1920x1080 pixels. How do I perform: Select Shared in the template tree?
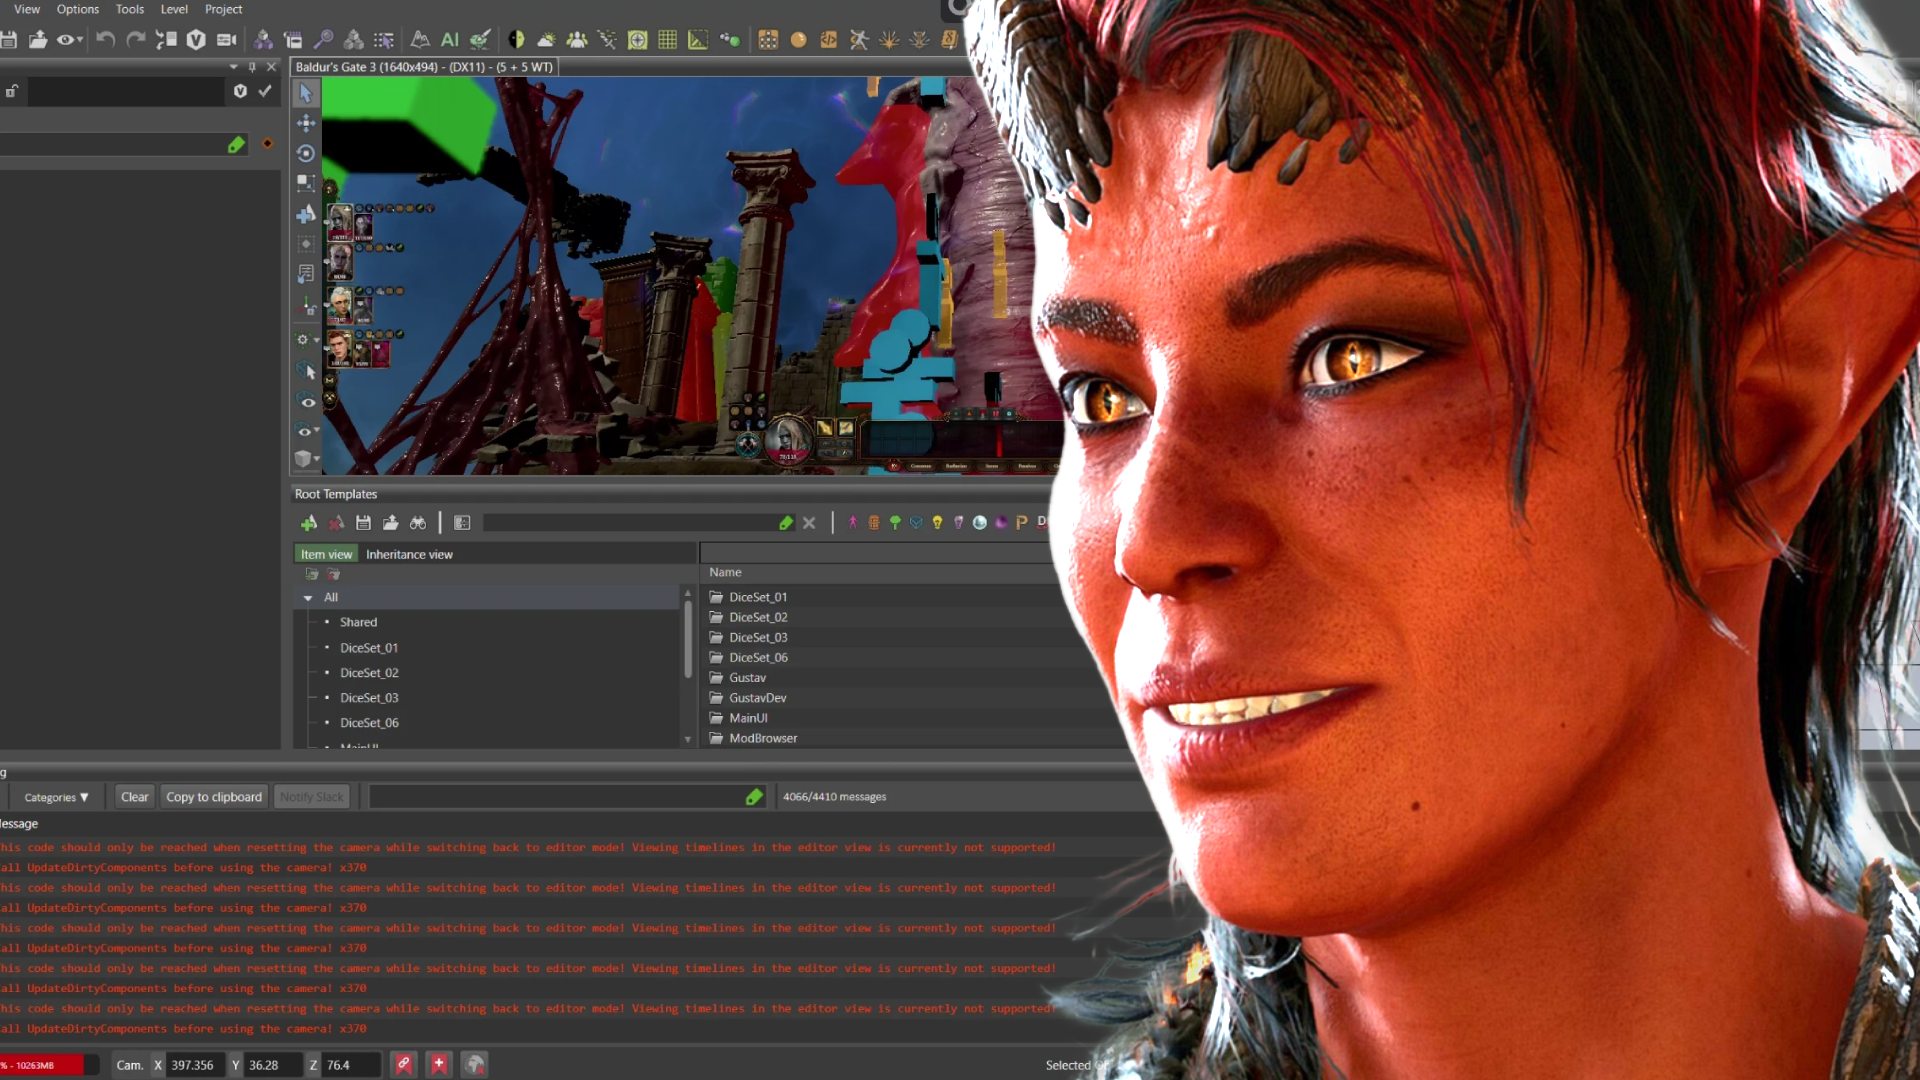[x=358, y=622]
